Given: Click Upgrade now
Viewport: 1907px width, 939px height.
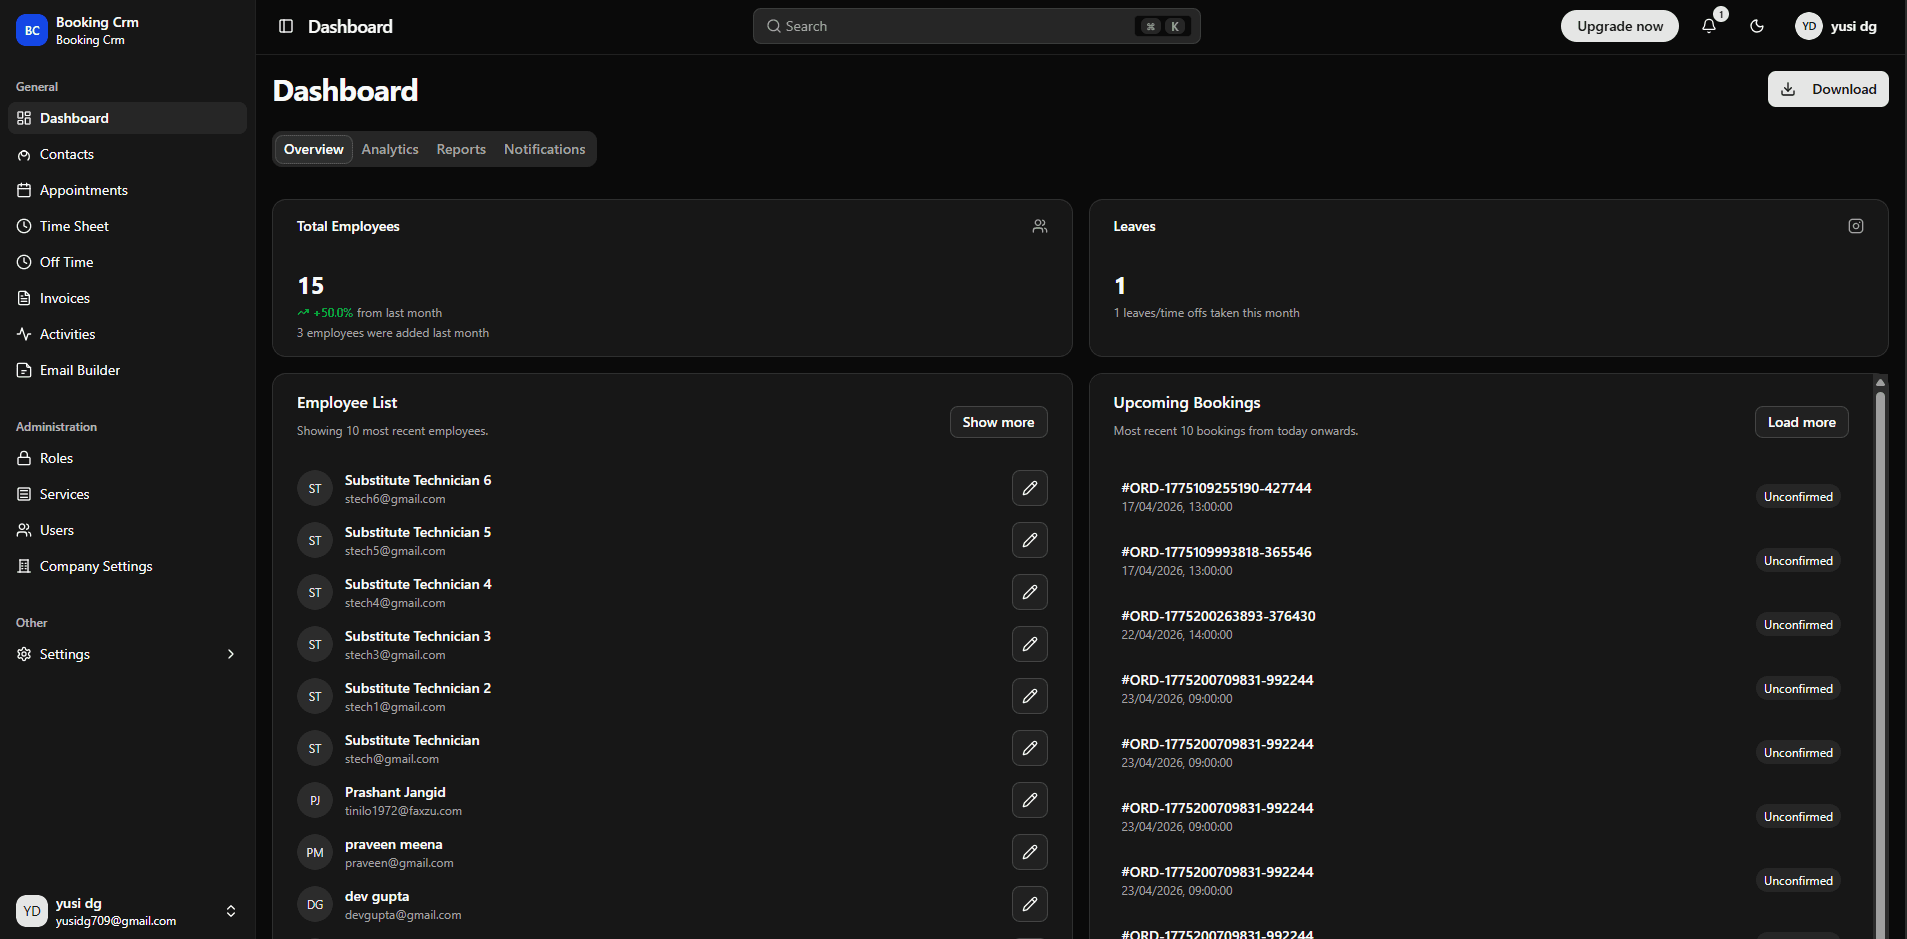Looking at the screenshot, I should click(x=1620, y=26).
